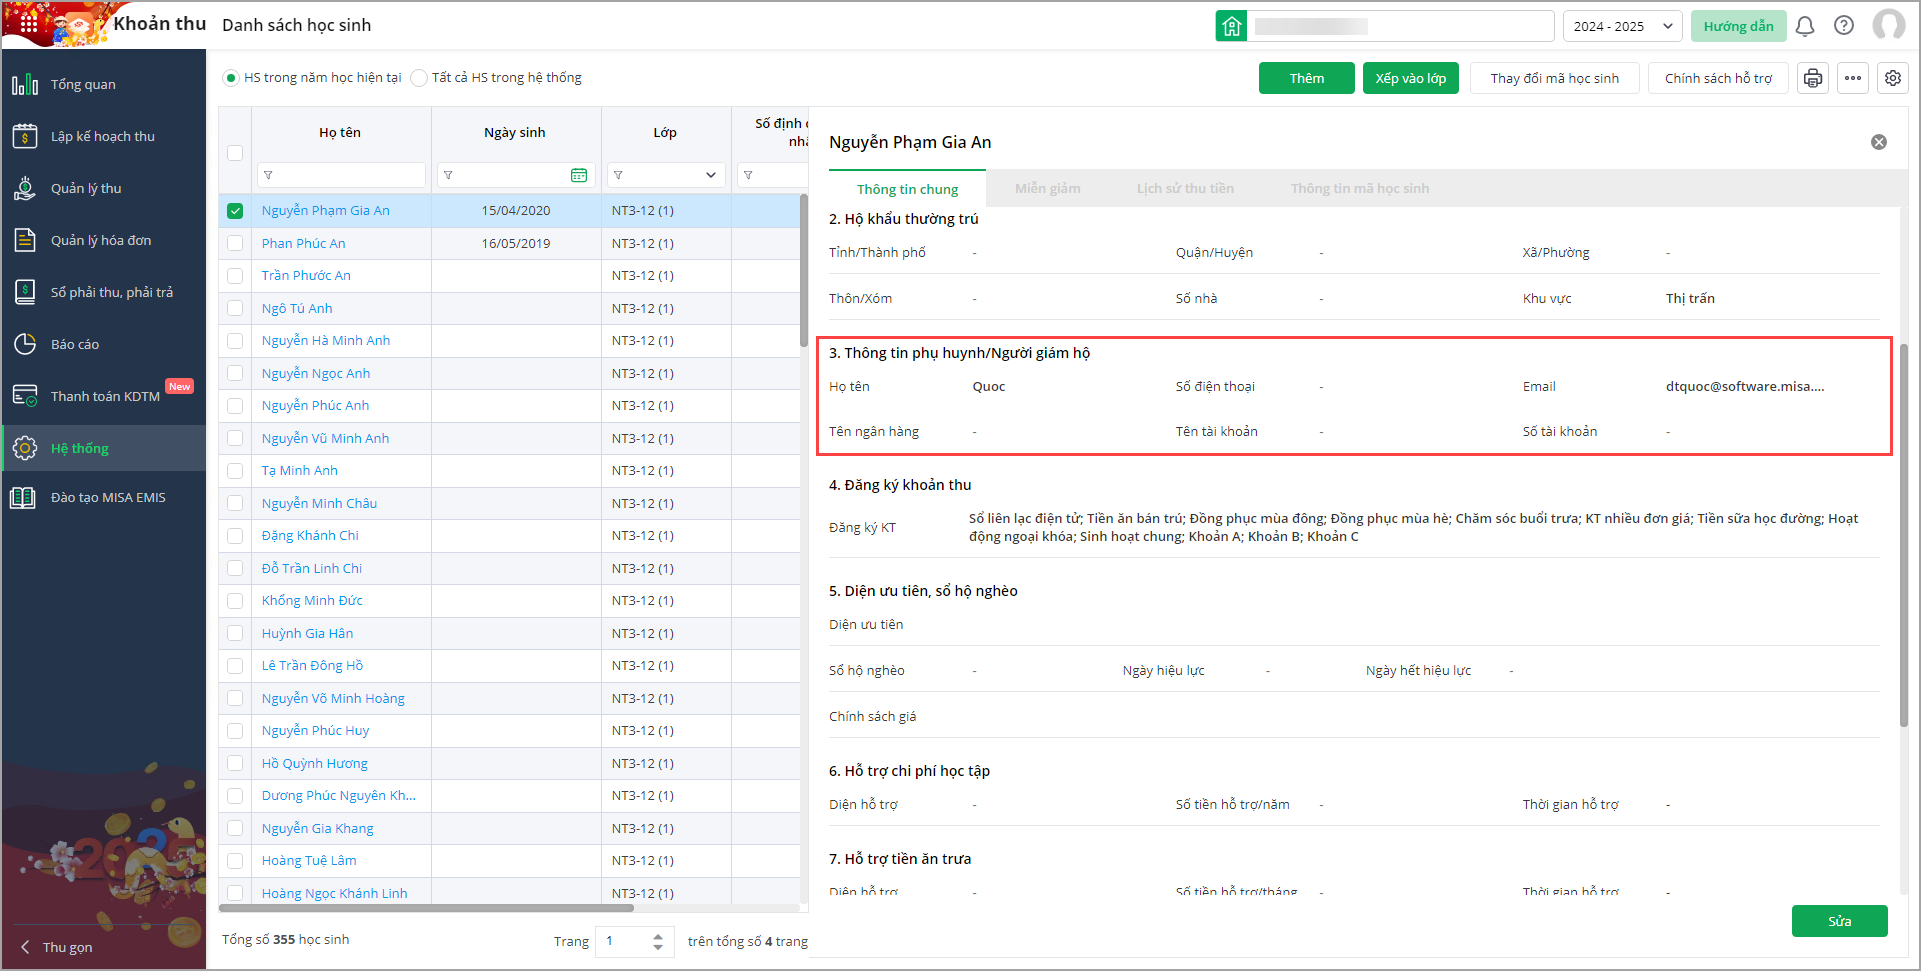Click the detail panel vertical scrollbar
Image resolution: width=1921 pixels, height=971 pixels.
[1904, 535]
